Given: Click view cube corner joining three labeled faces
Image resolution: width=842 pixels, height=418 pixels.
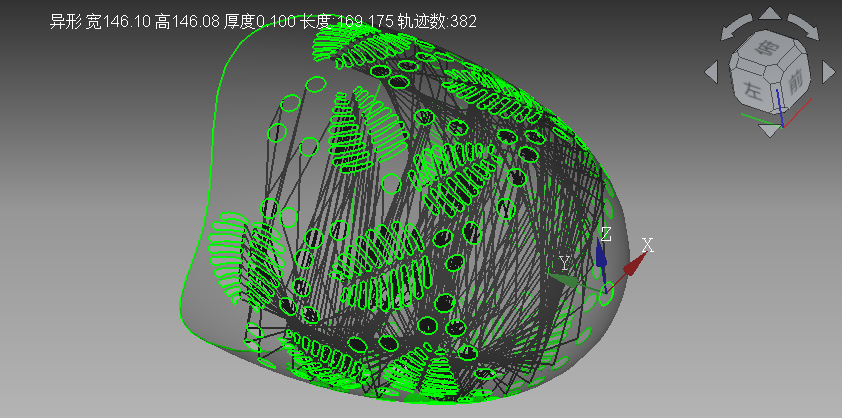Looking at the screenshot, I should tap(775, 76).
